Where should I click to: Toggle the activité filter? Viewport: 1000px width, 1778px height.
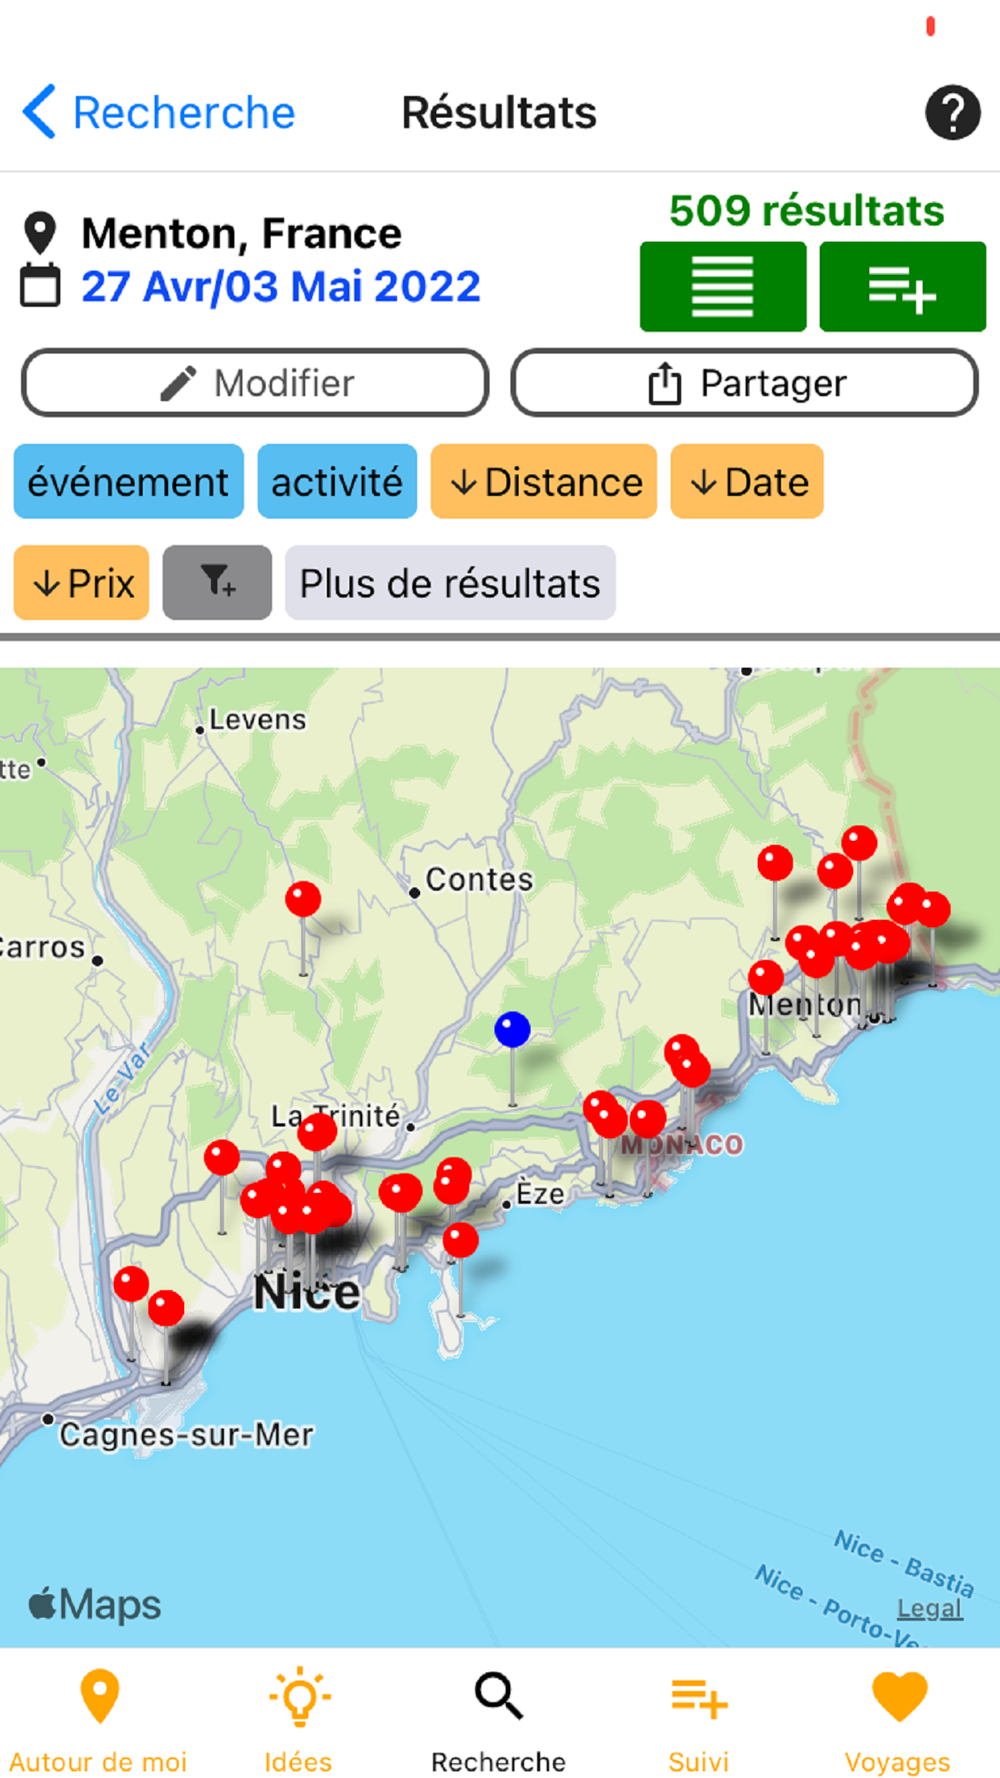[x=337, y=482]
